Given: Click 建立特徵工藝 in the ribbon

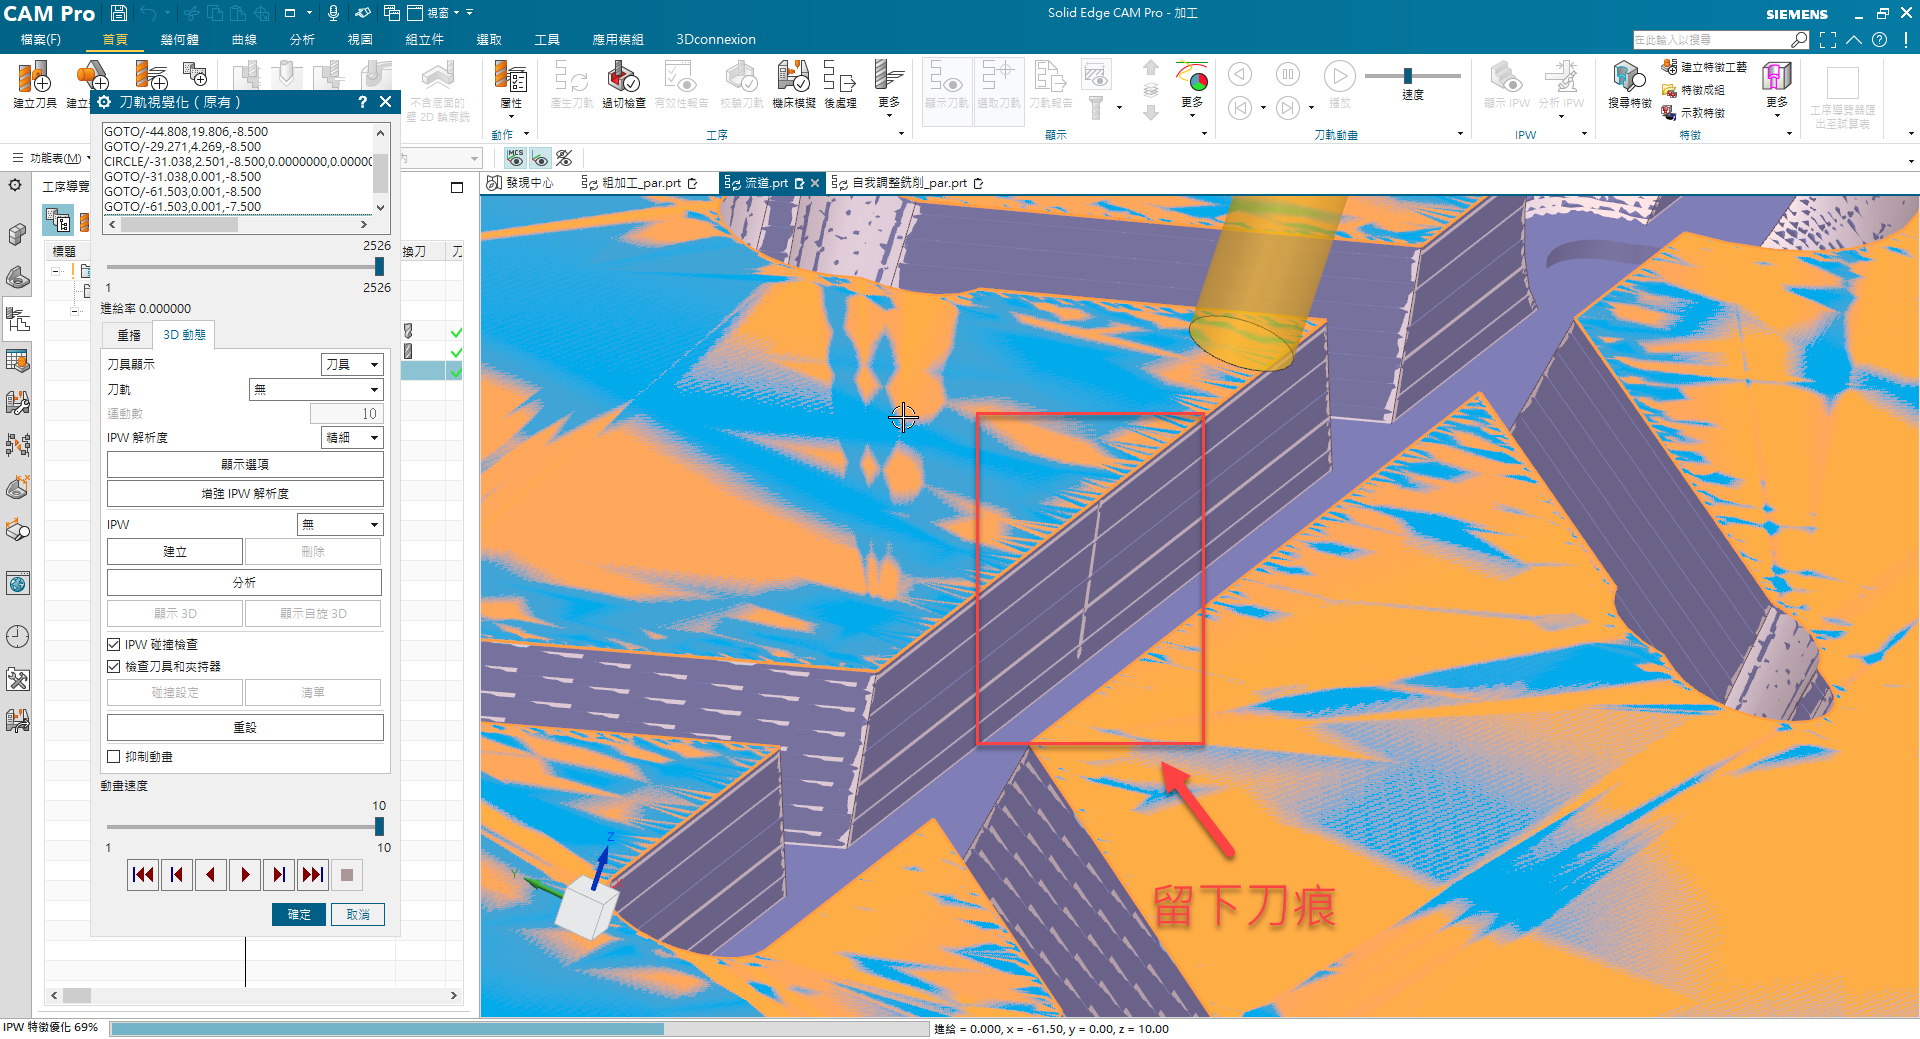Looking at the screenshot, I should point(1705,67).
